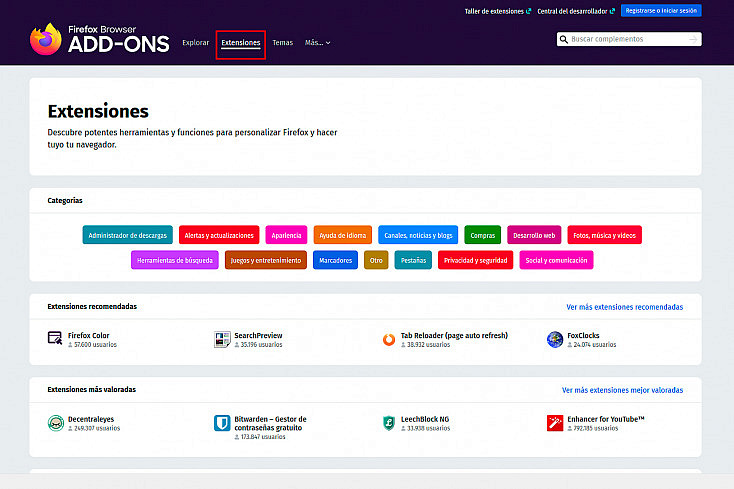
Task: Open Tab Reloader (page auto refresh) title
Action: (x=454, y=336)
